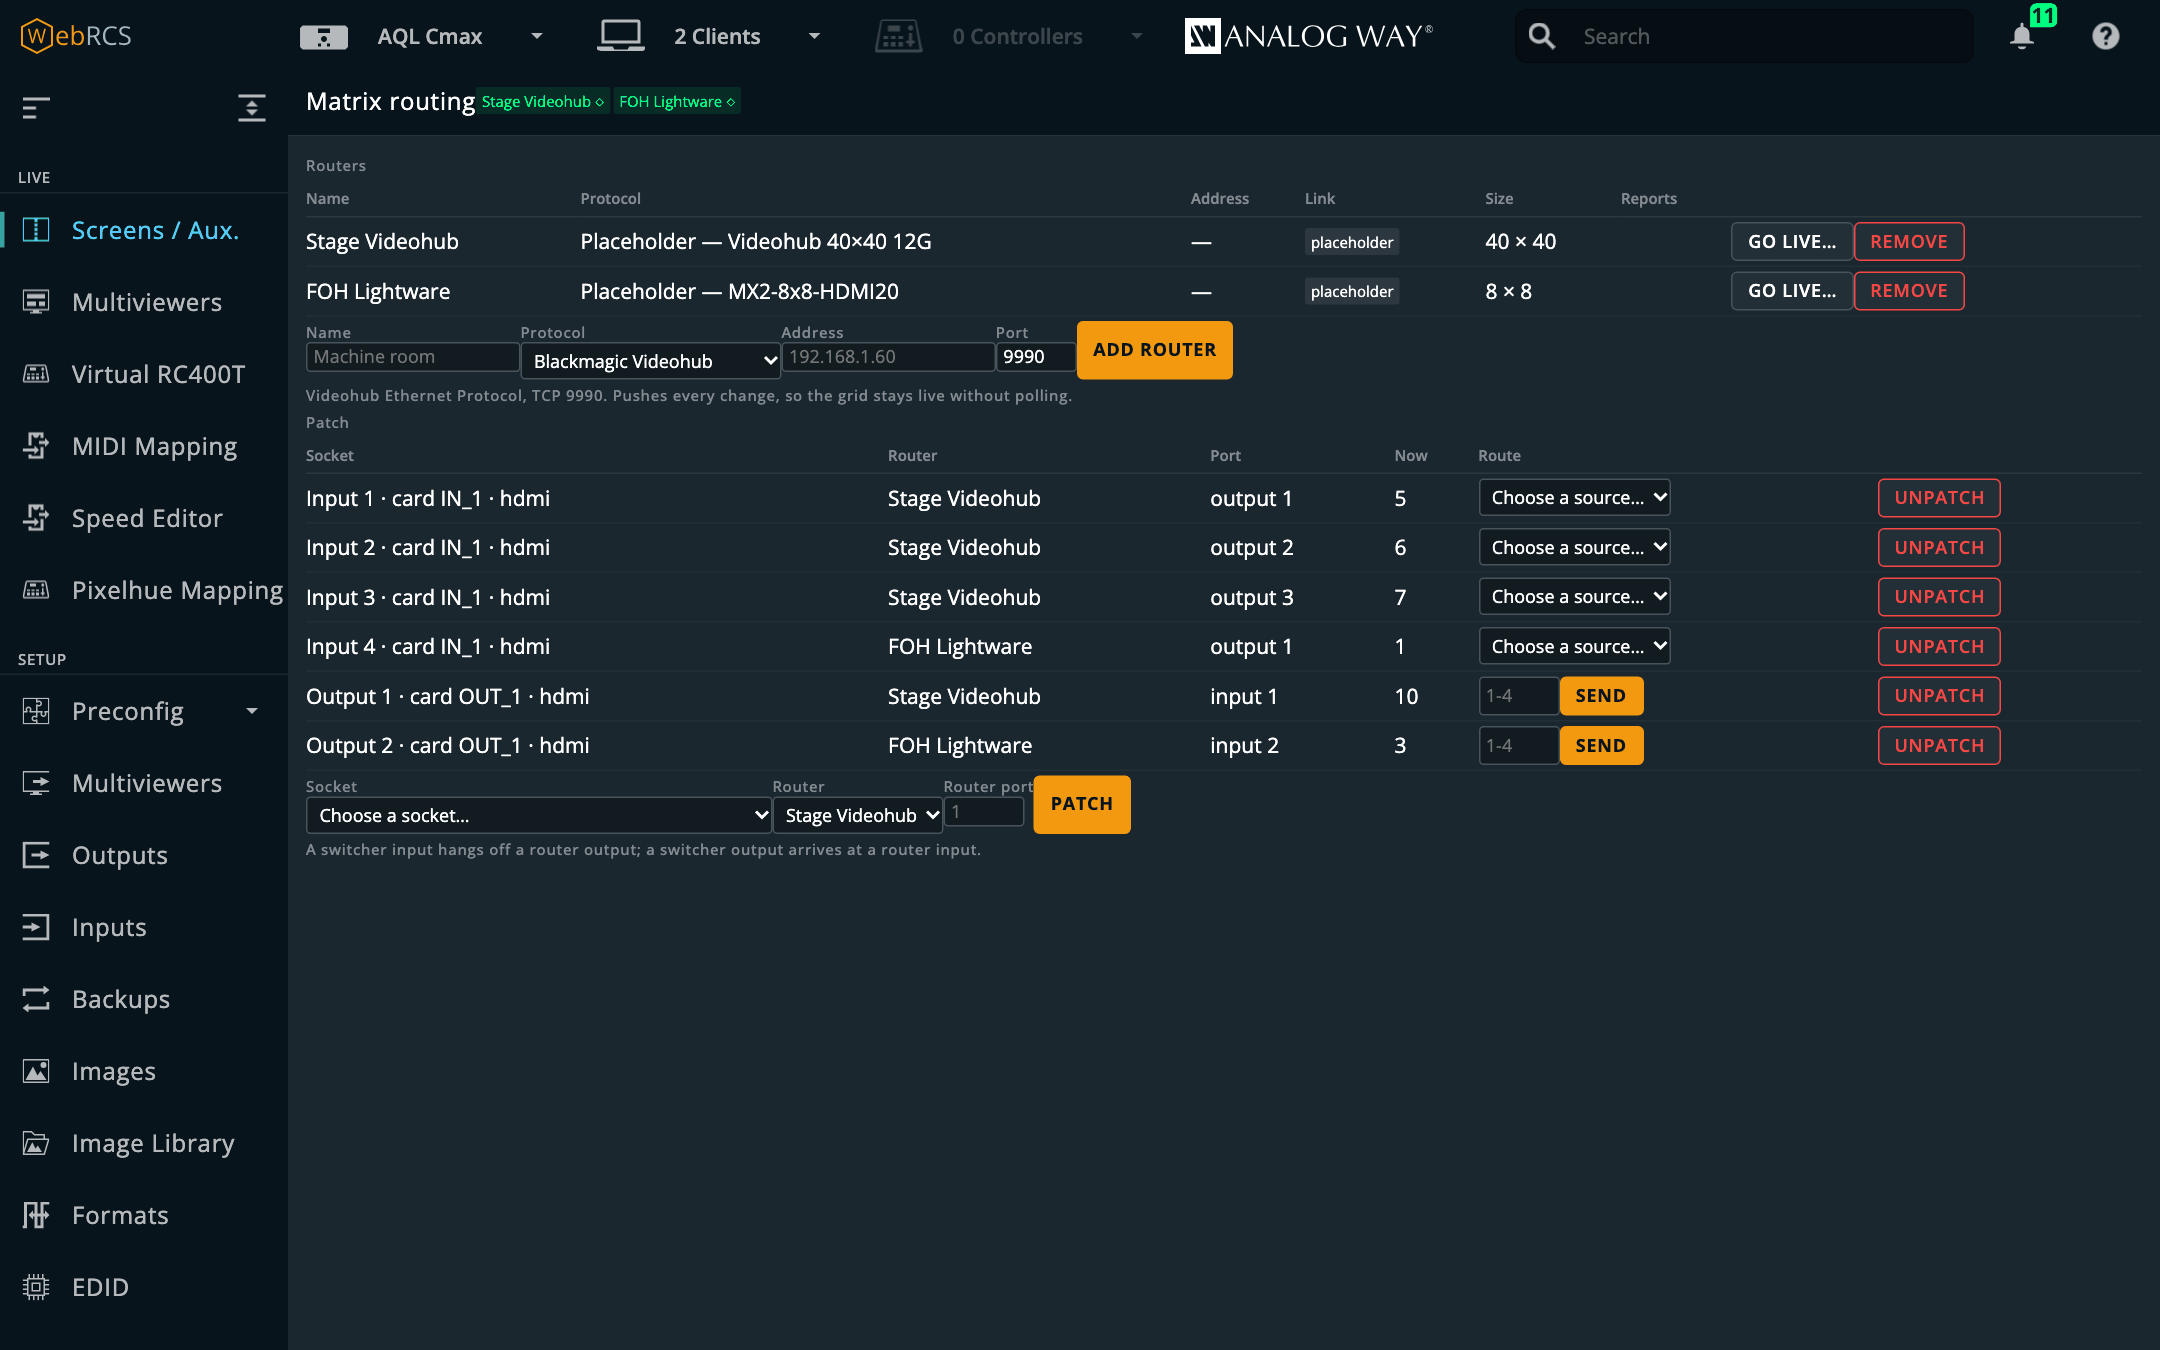This screenshot has width=2160, height=1350.
Task: Click Send for Output 1 row
Action: pos(1600,696)
